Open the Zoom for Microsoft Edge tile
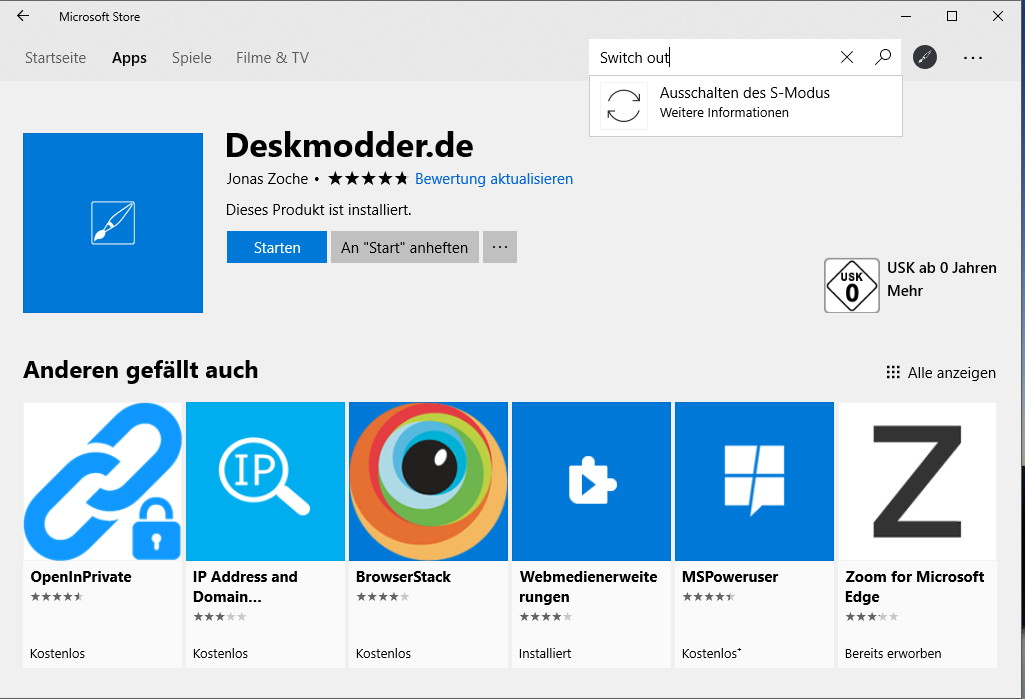This screenshot has width=1025, height=699. (917, 535)
